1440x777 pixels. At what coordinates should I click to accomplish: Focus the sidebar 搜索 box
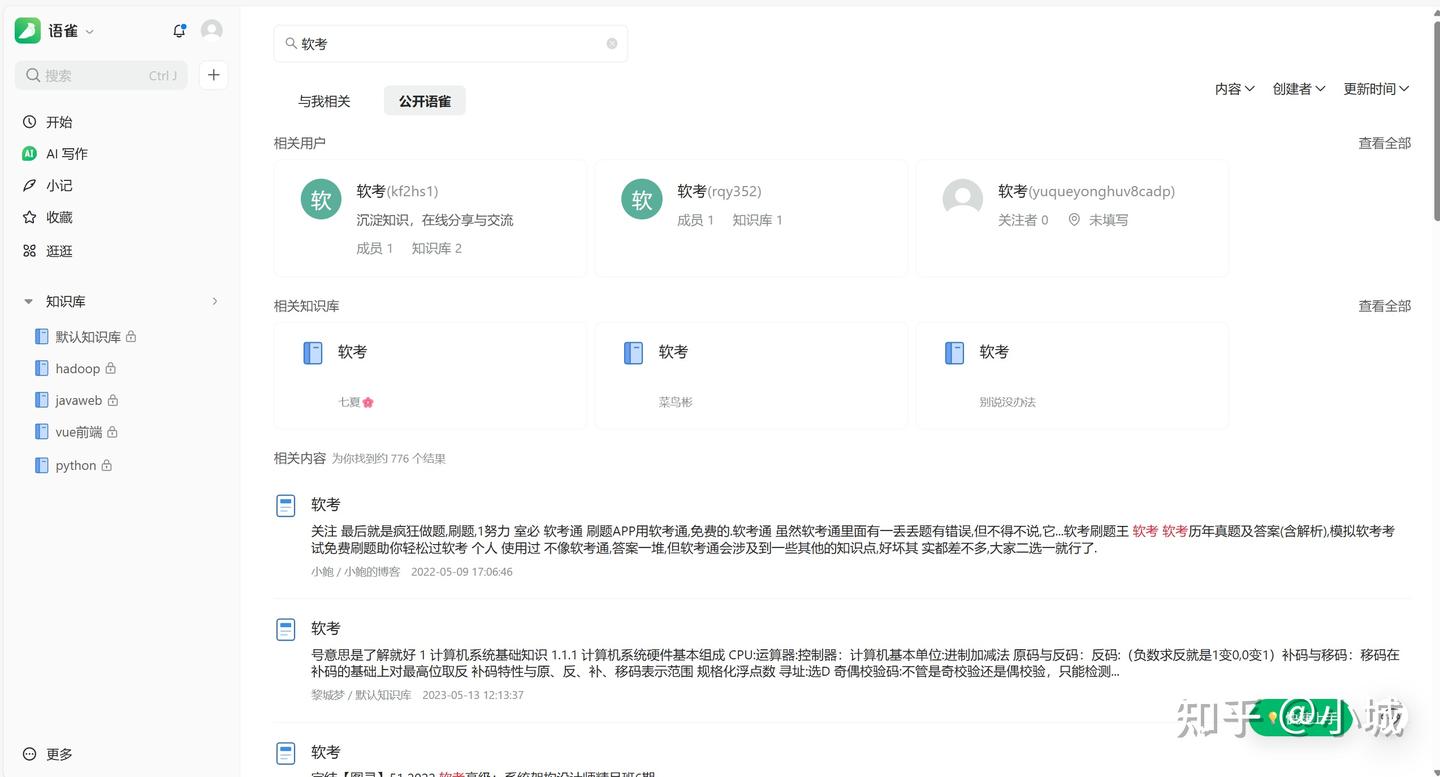[x=101, y=75]
